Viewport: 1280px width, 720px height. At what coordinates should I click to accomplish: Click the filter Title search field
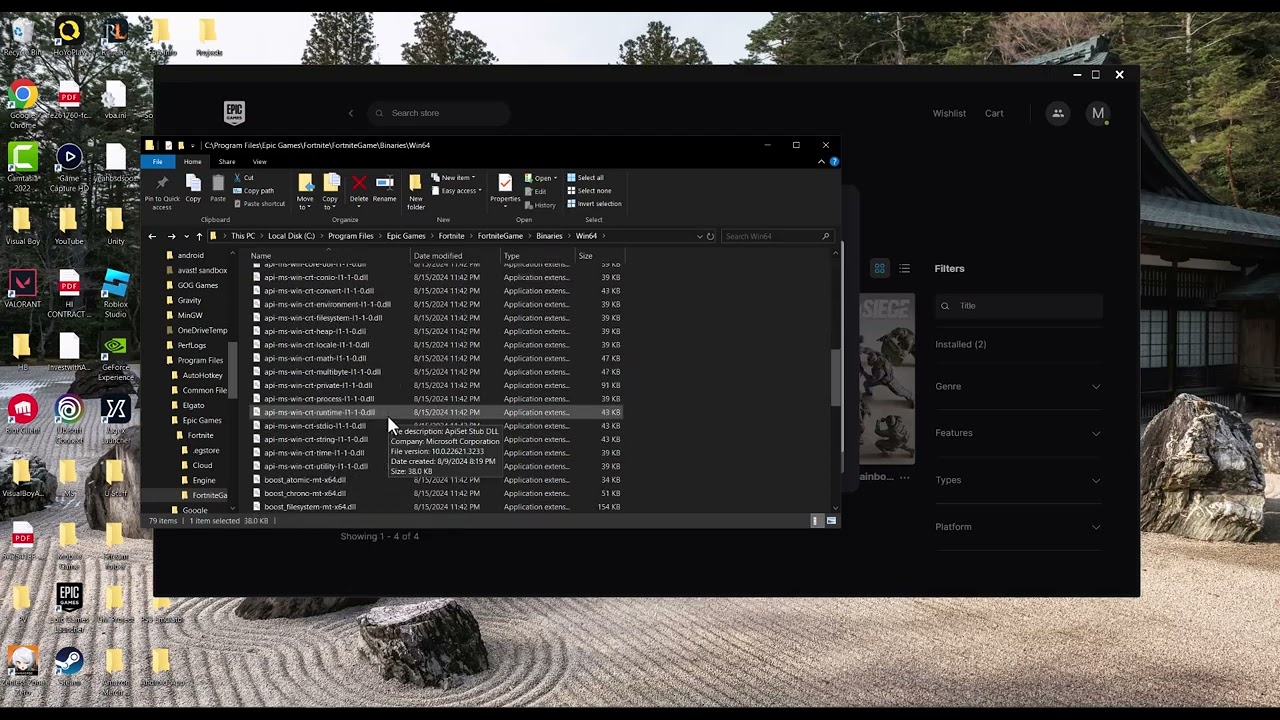[x=1019, y=306]
